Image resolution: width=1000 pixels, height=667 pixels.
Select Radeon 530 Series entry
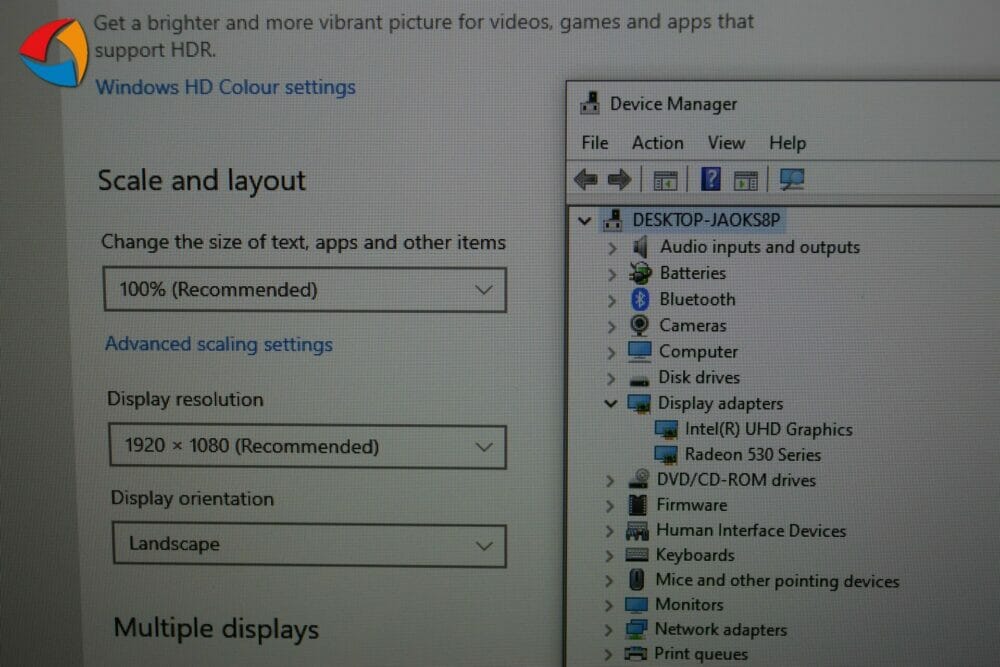tap(753, 455)
